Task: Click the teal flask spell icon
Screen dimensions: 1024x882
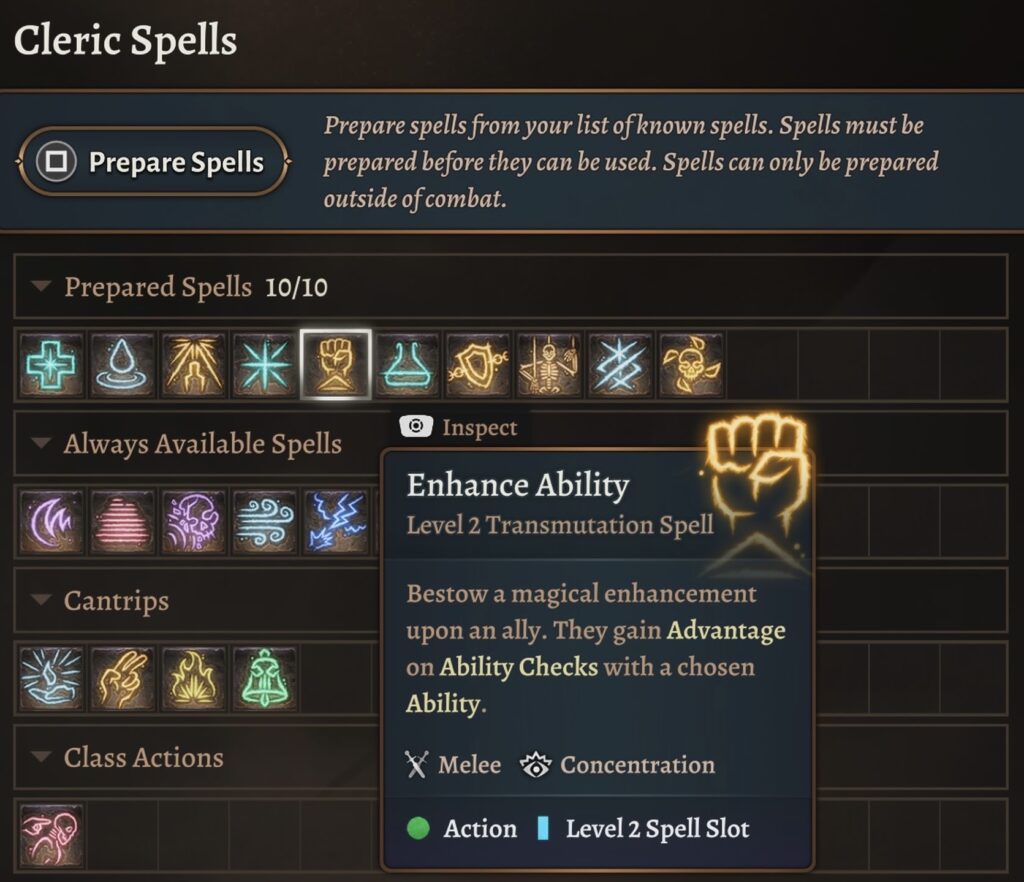Action: click(407, 365)
